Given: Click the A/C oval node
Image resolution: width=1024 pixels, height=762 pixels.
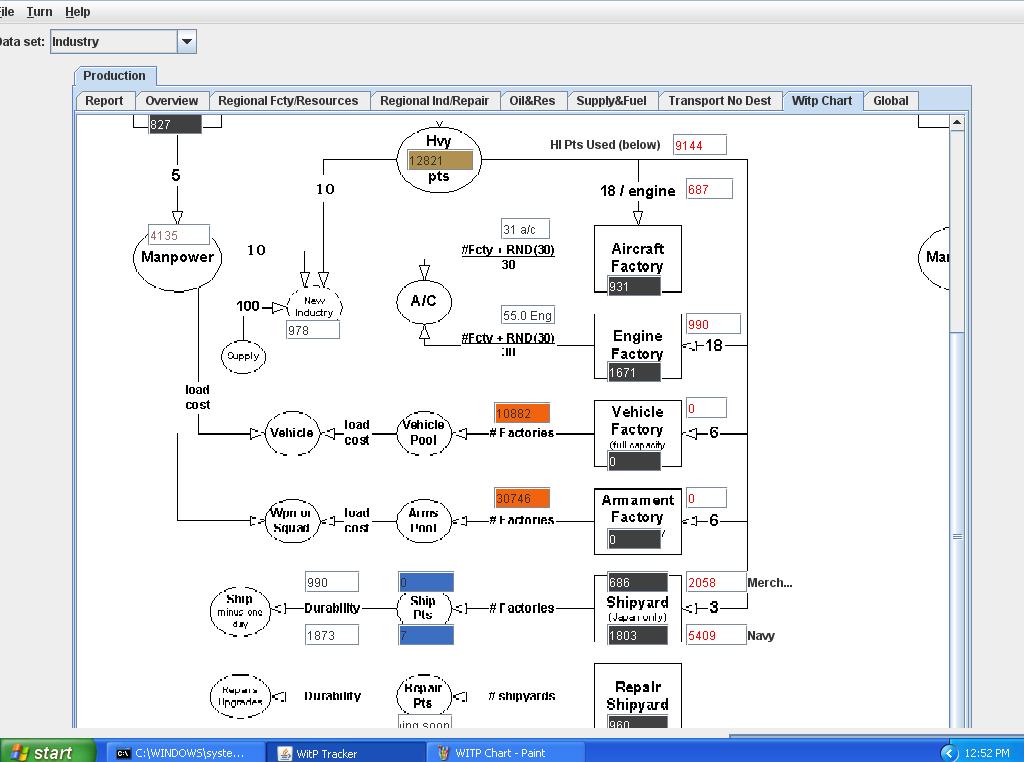Looking at the screenshot, I should pyautogui.click(x=423, y=301).
